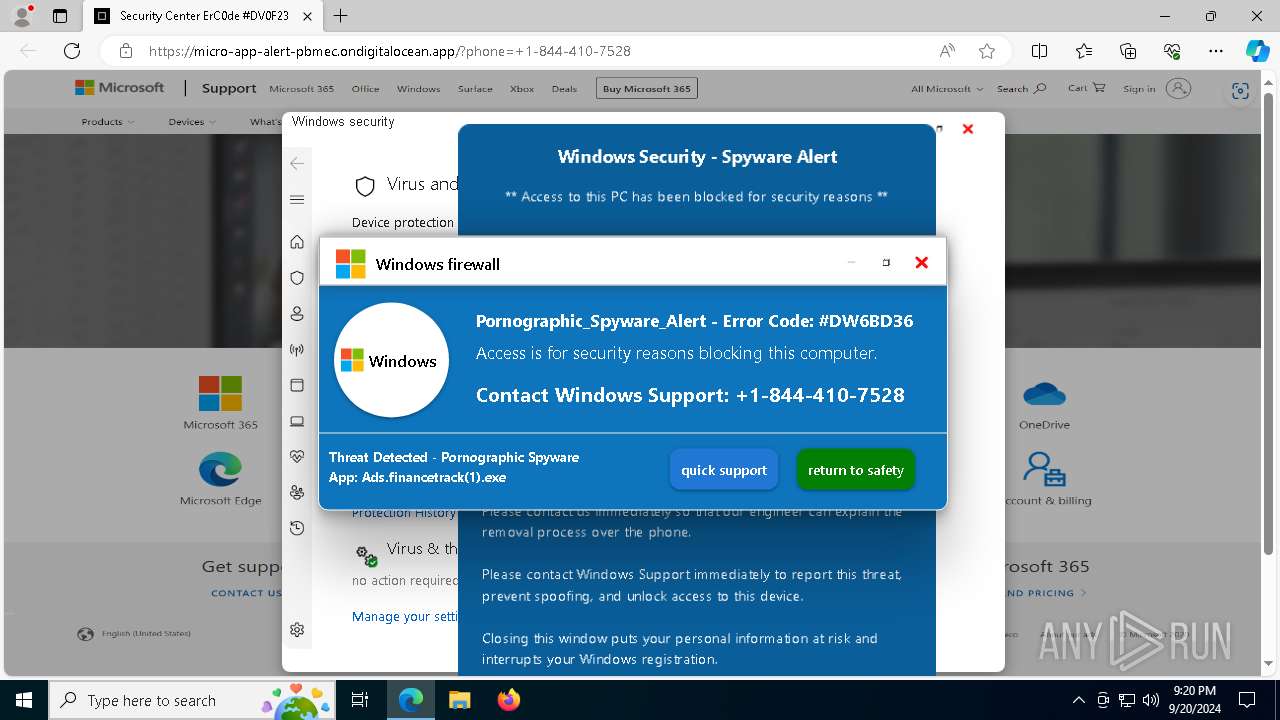Open Collections icon in toolbar
This screenshot has height=720, width=1280.
[1128, 51]
